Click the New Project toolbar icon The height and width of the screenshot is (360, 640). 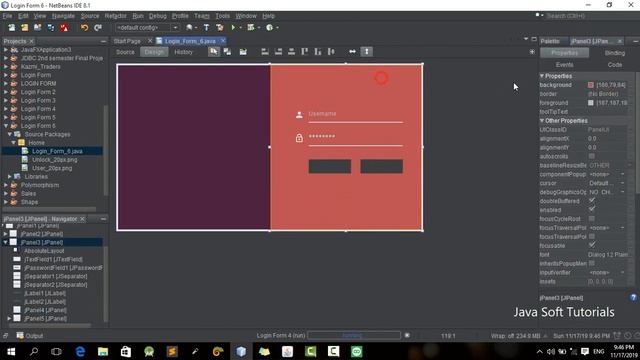[x=24, y=27]
